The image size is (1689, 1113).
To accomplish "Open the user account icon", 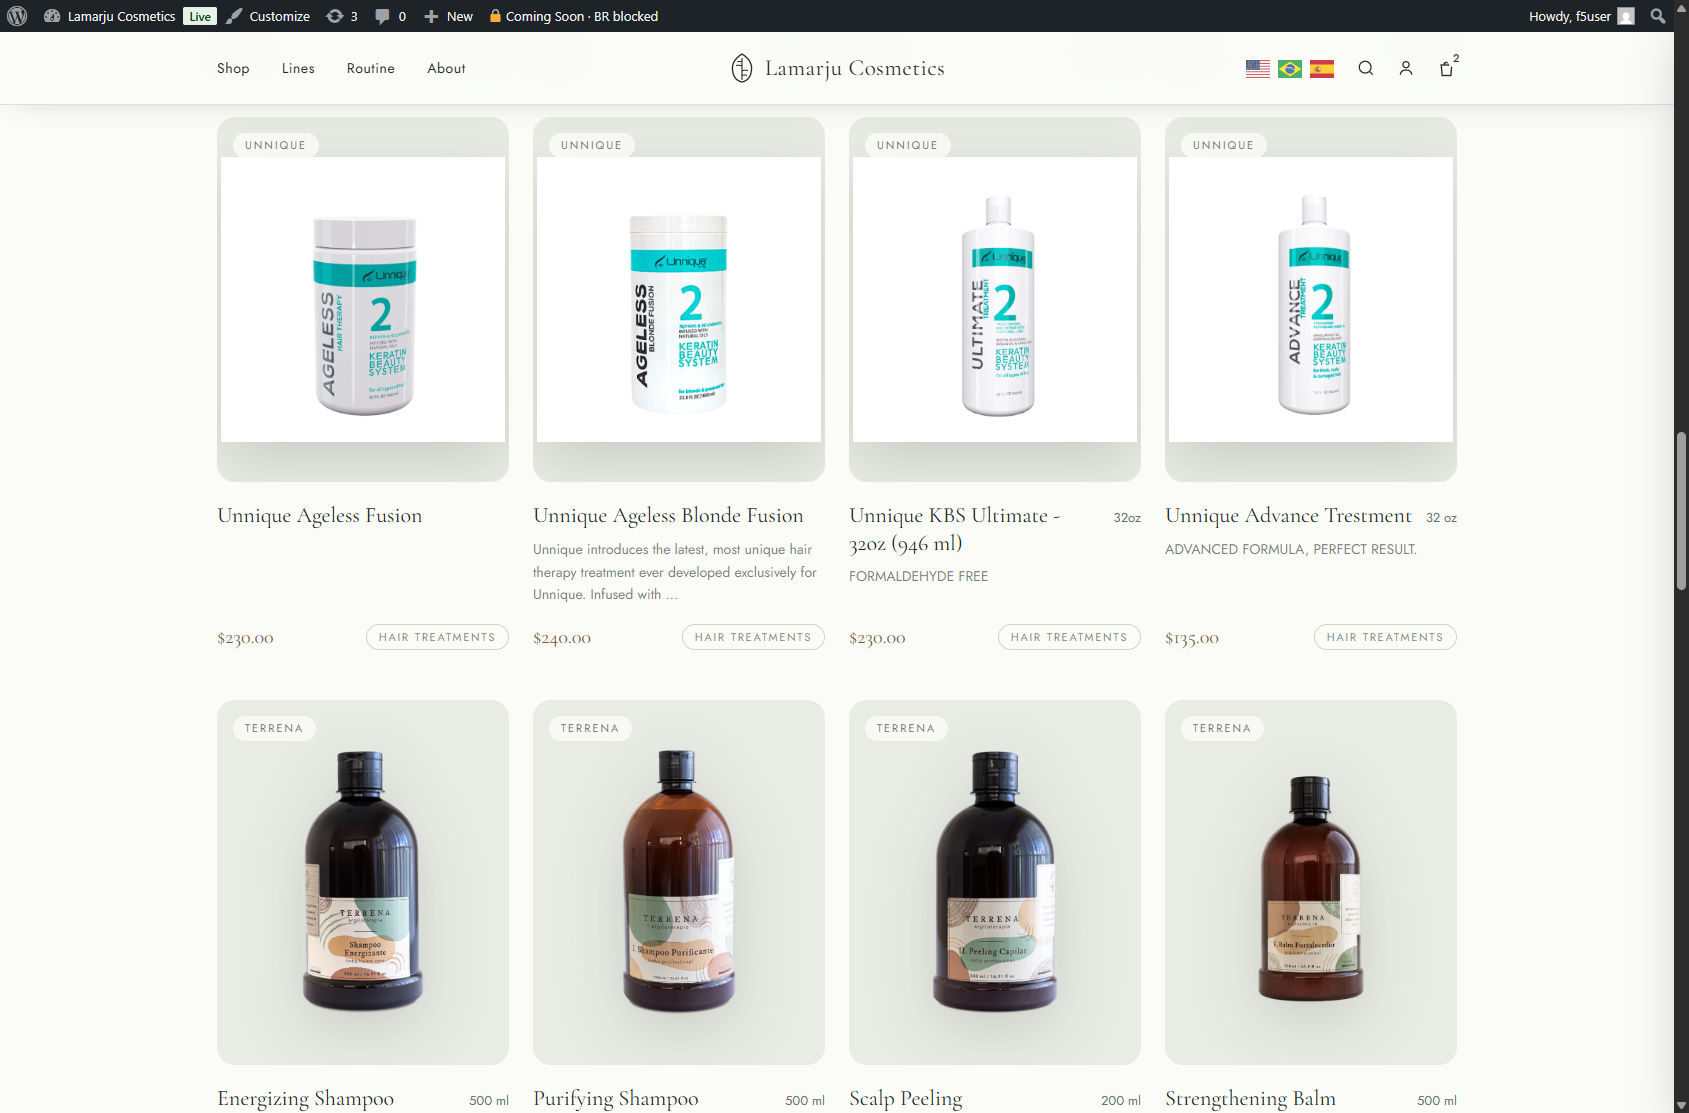I will point(1406,68).
